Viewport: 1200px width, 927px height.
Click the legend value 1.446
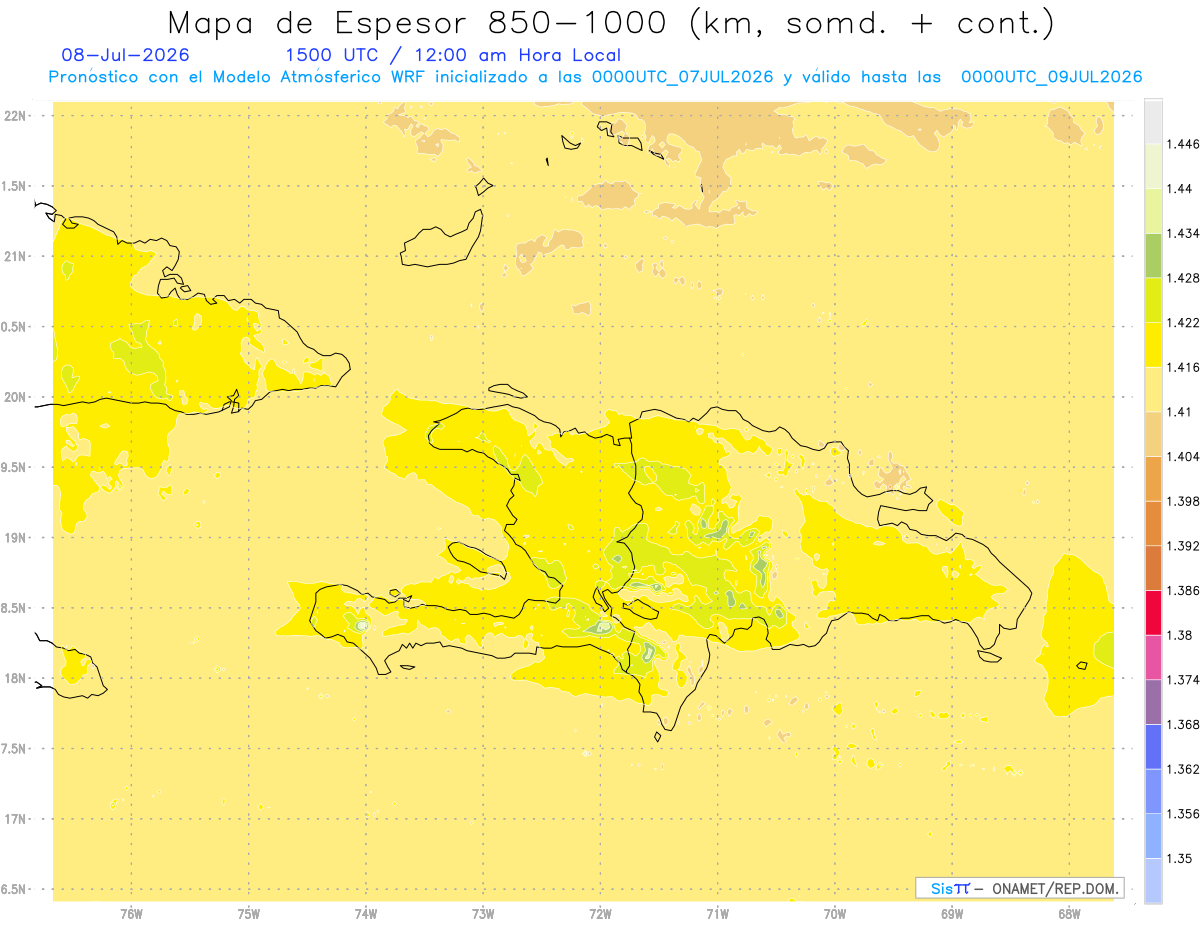click(x=1182, y=144)
